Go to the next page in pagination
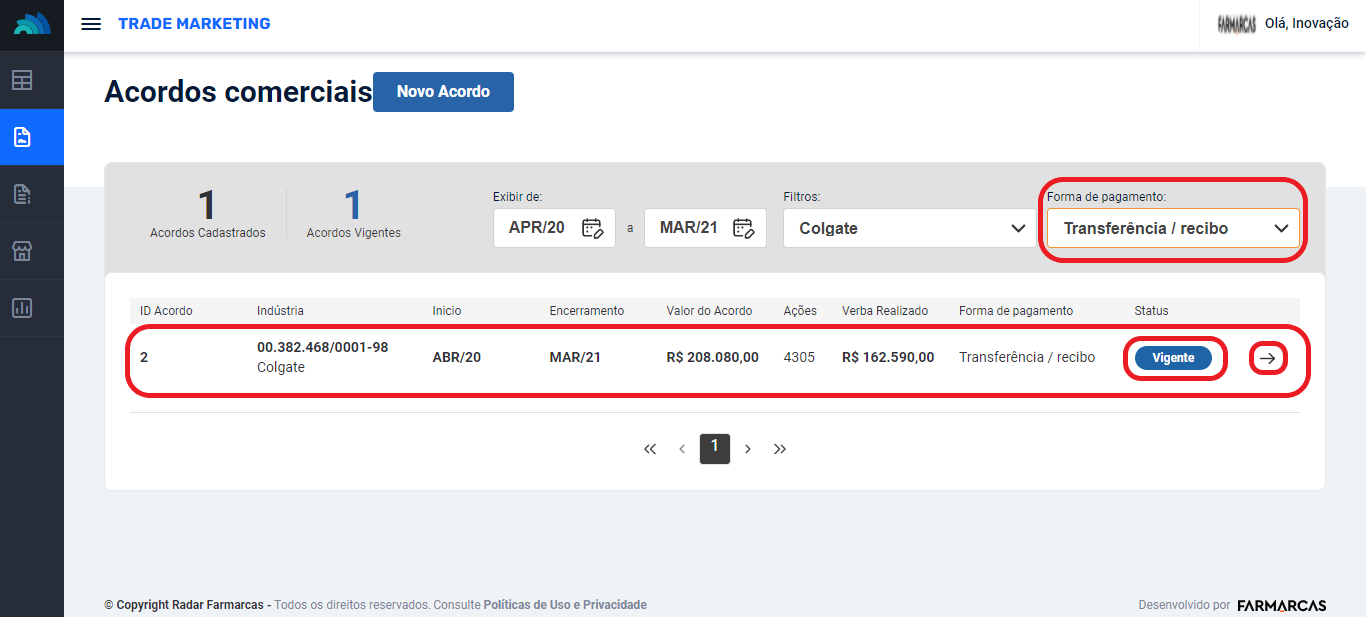This screenshot has width=1366, height=617. pos(748,449)
